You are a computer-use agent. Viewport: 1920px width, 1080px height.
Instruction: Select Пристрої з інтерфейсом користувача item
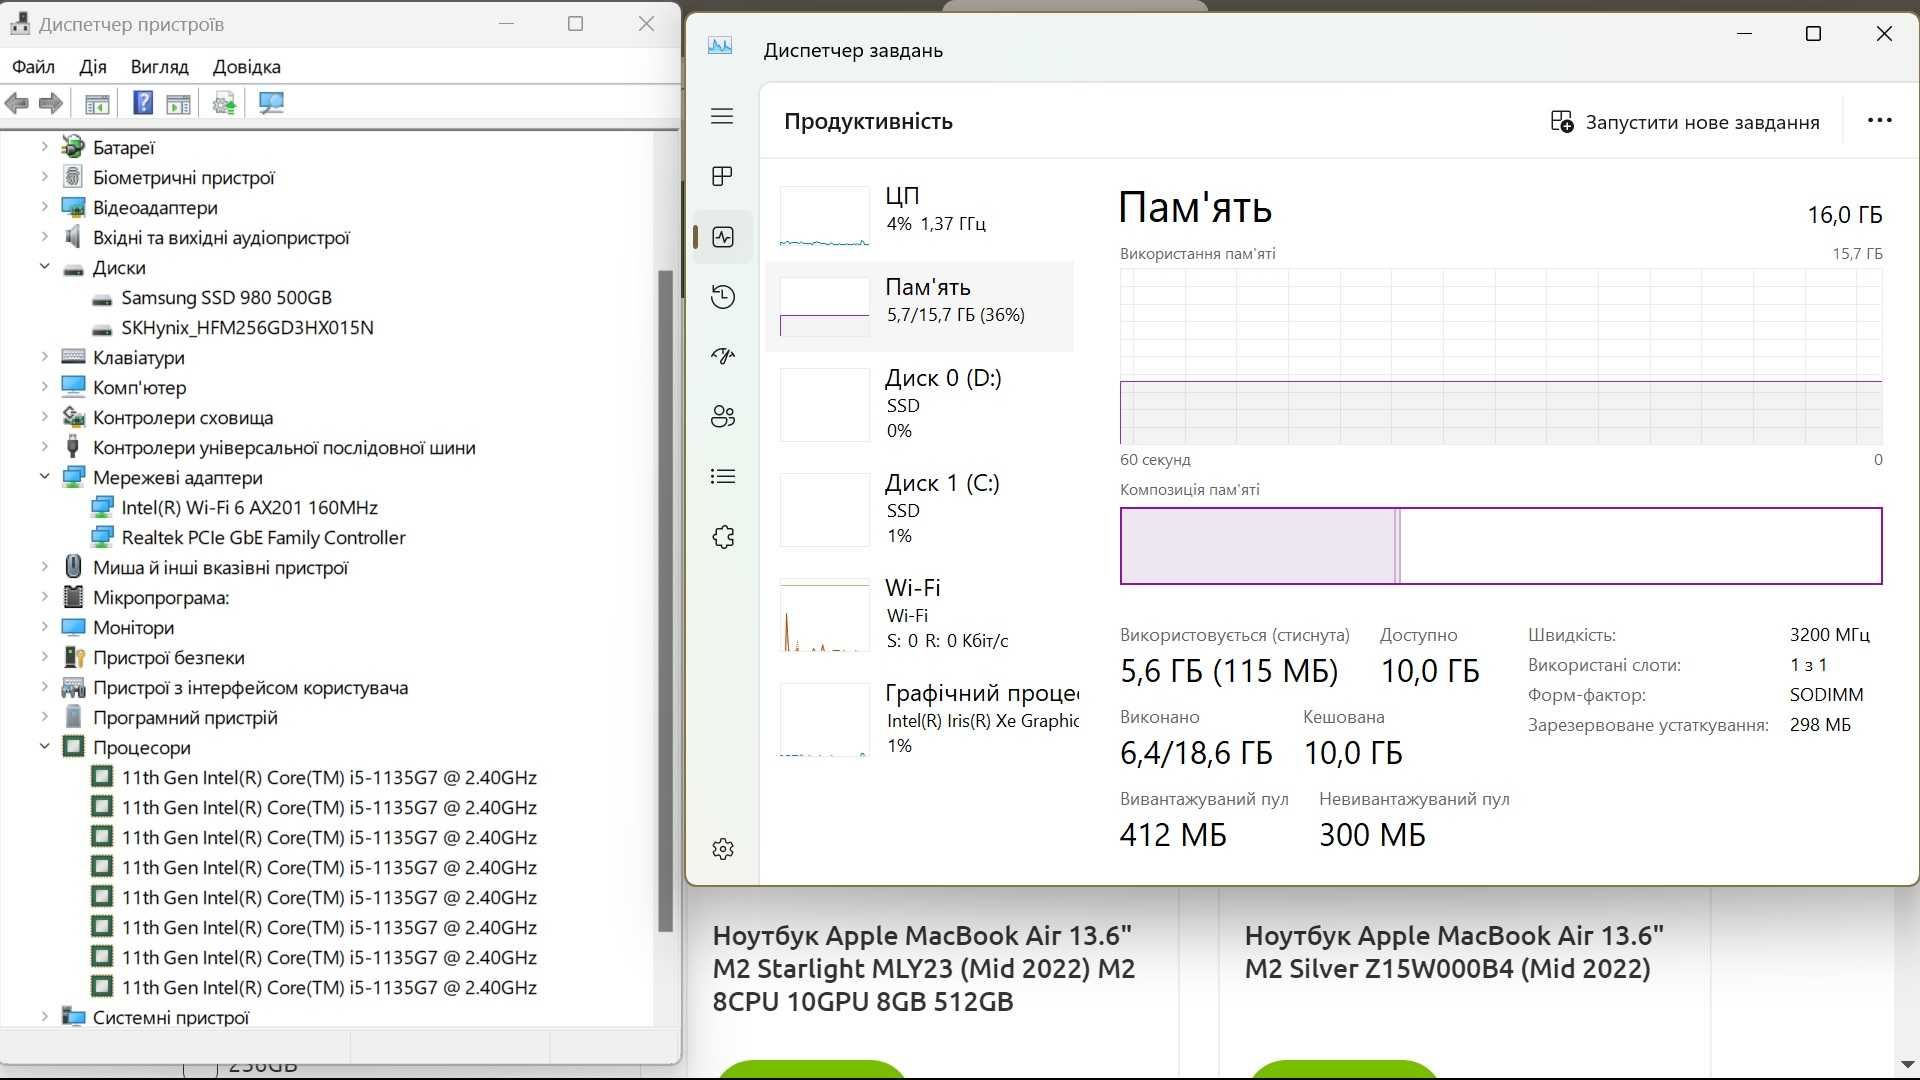pos(250,688)
